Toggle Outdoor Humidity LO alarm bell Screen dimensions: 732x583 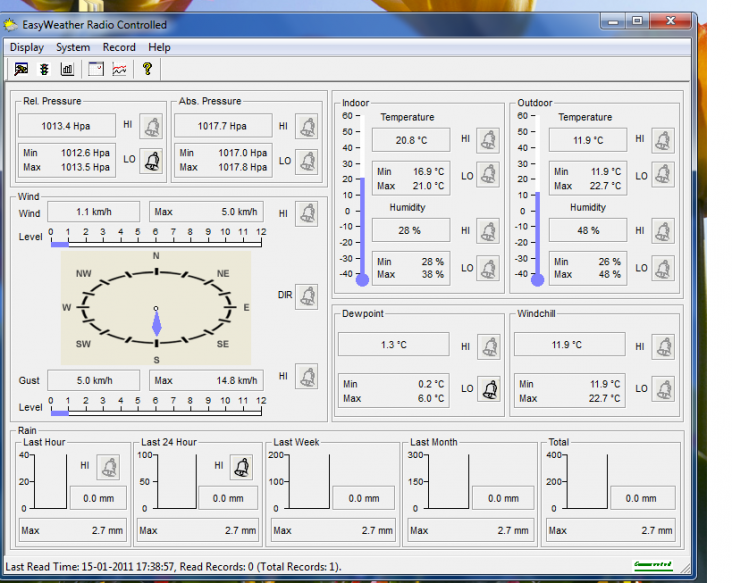pos(663,268)
